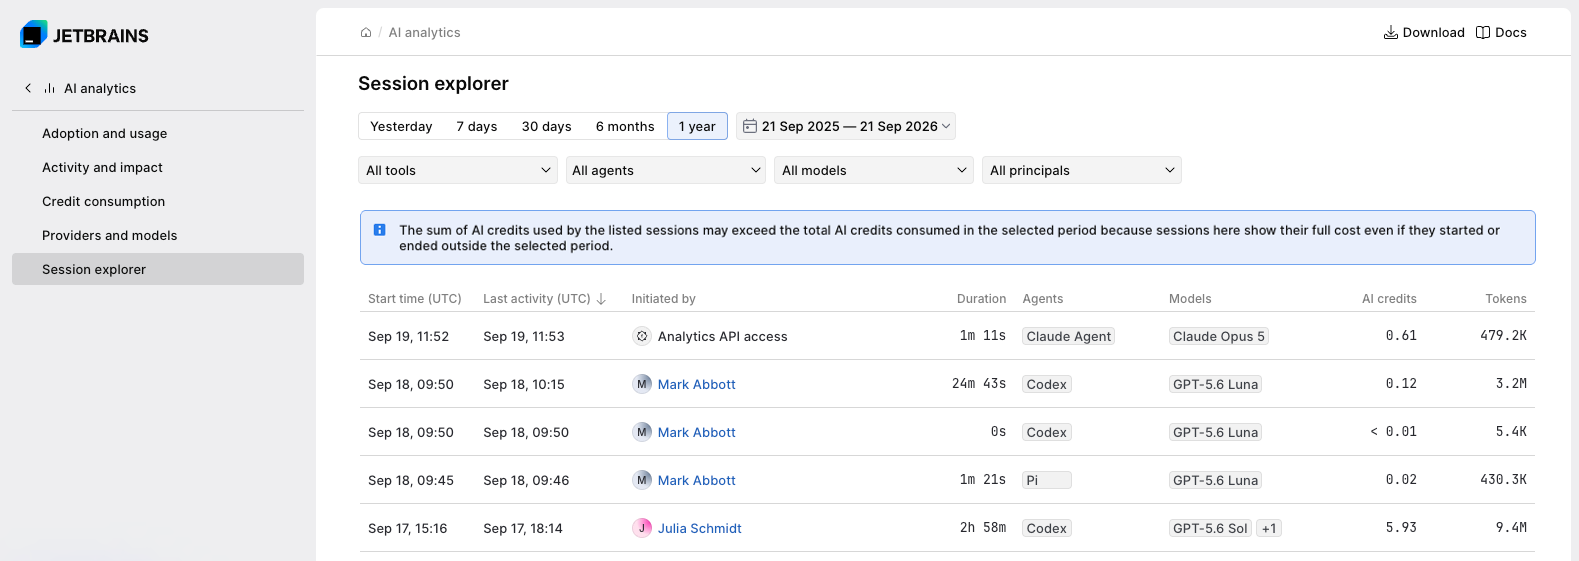Click the Claude Agent tag
The width and height of the screenshot is (1579, 561).
coord(1069,336)
